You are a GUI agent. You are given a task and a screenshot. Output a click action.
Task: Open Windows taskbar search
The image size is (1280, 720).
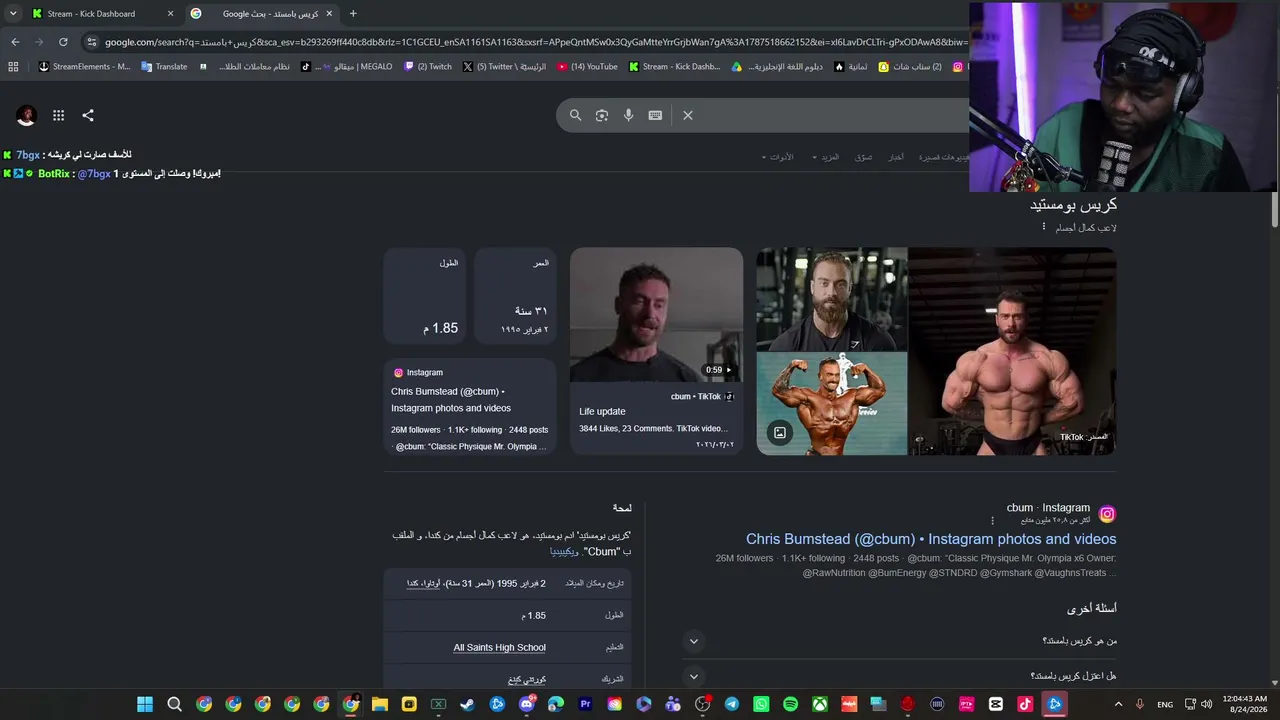174,704
